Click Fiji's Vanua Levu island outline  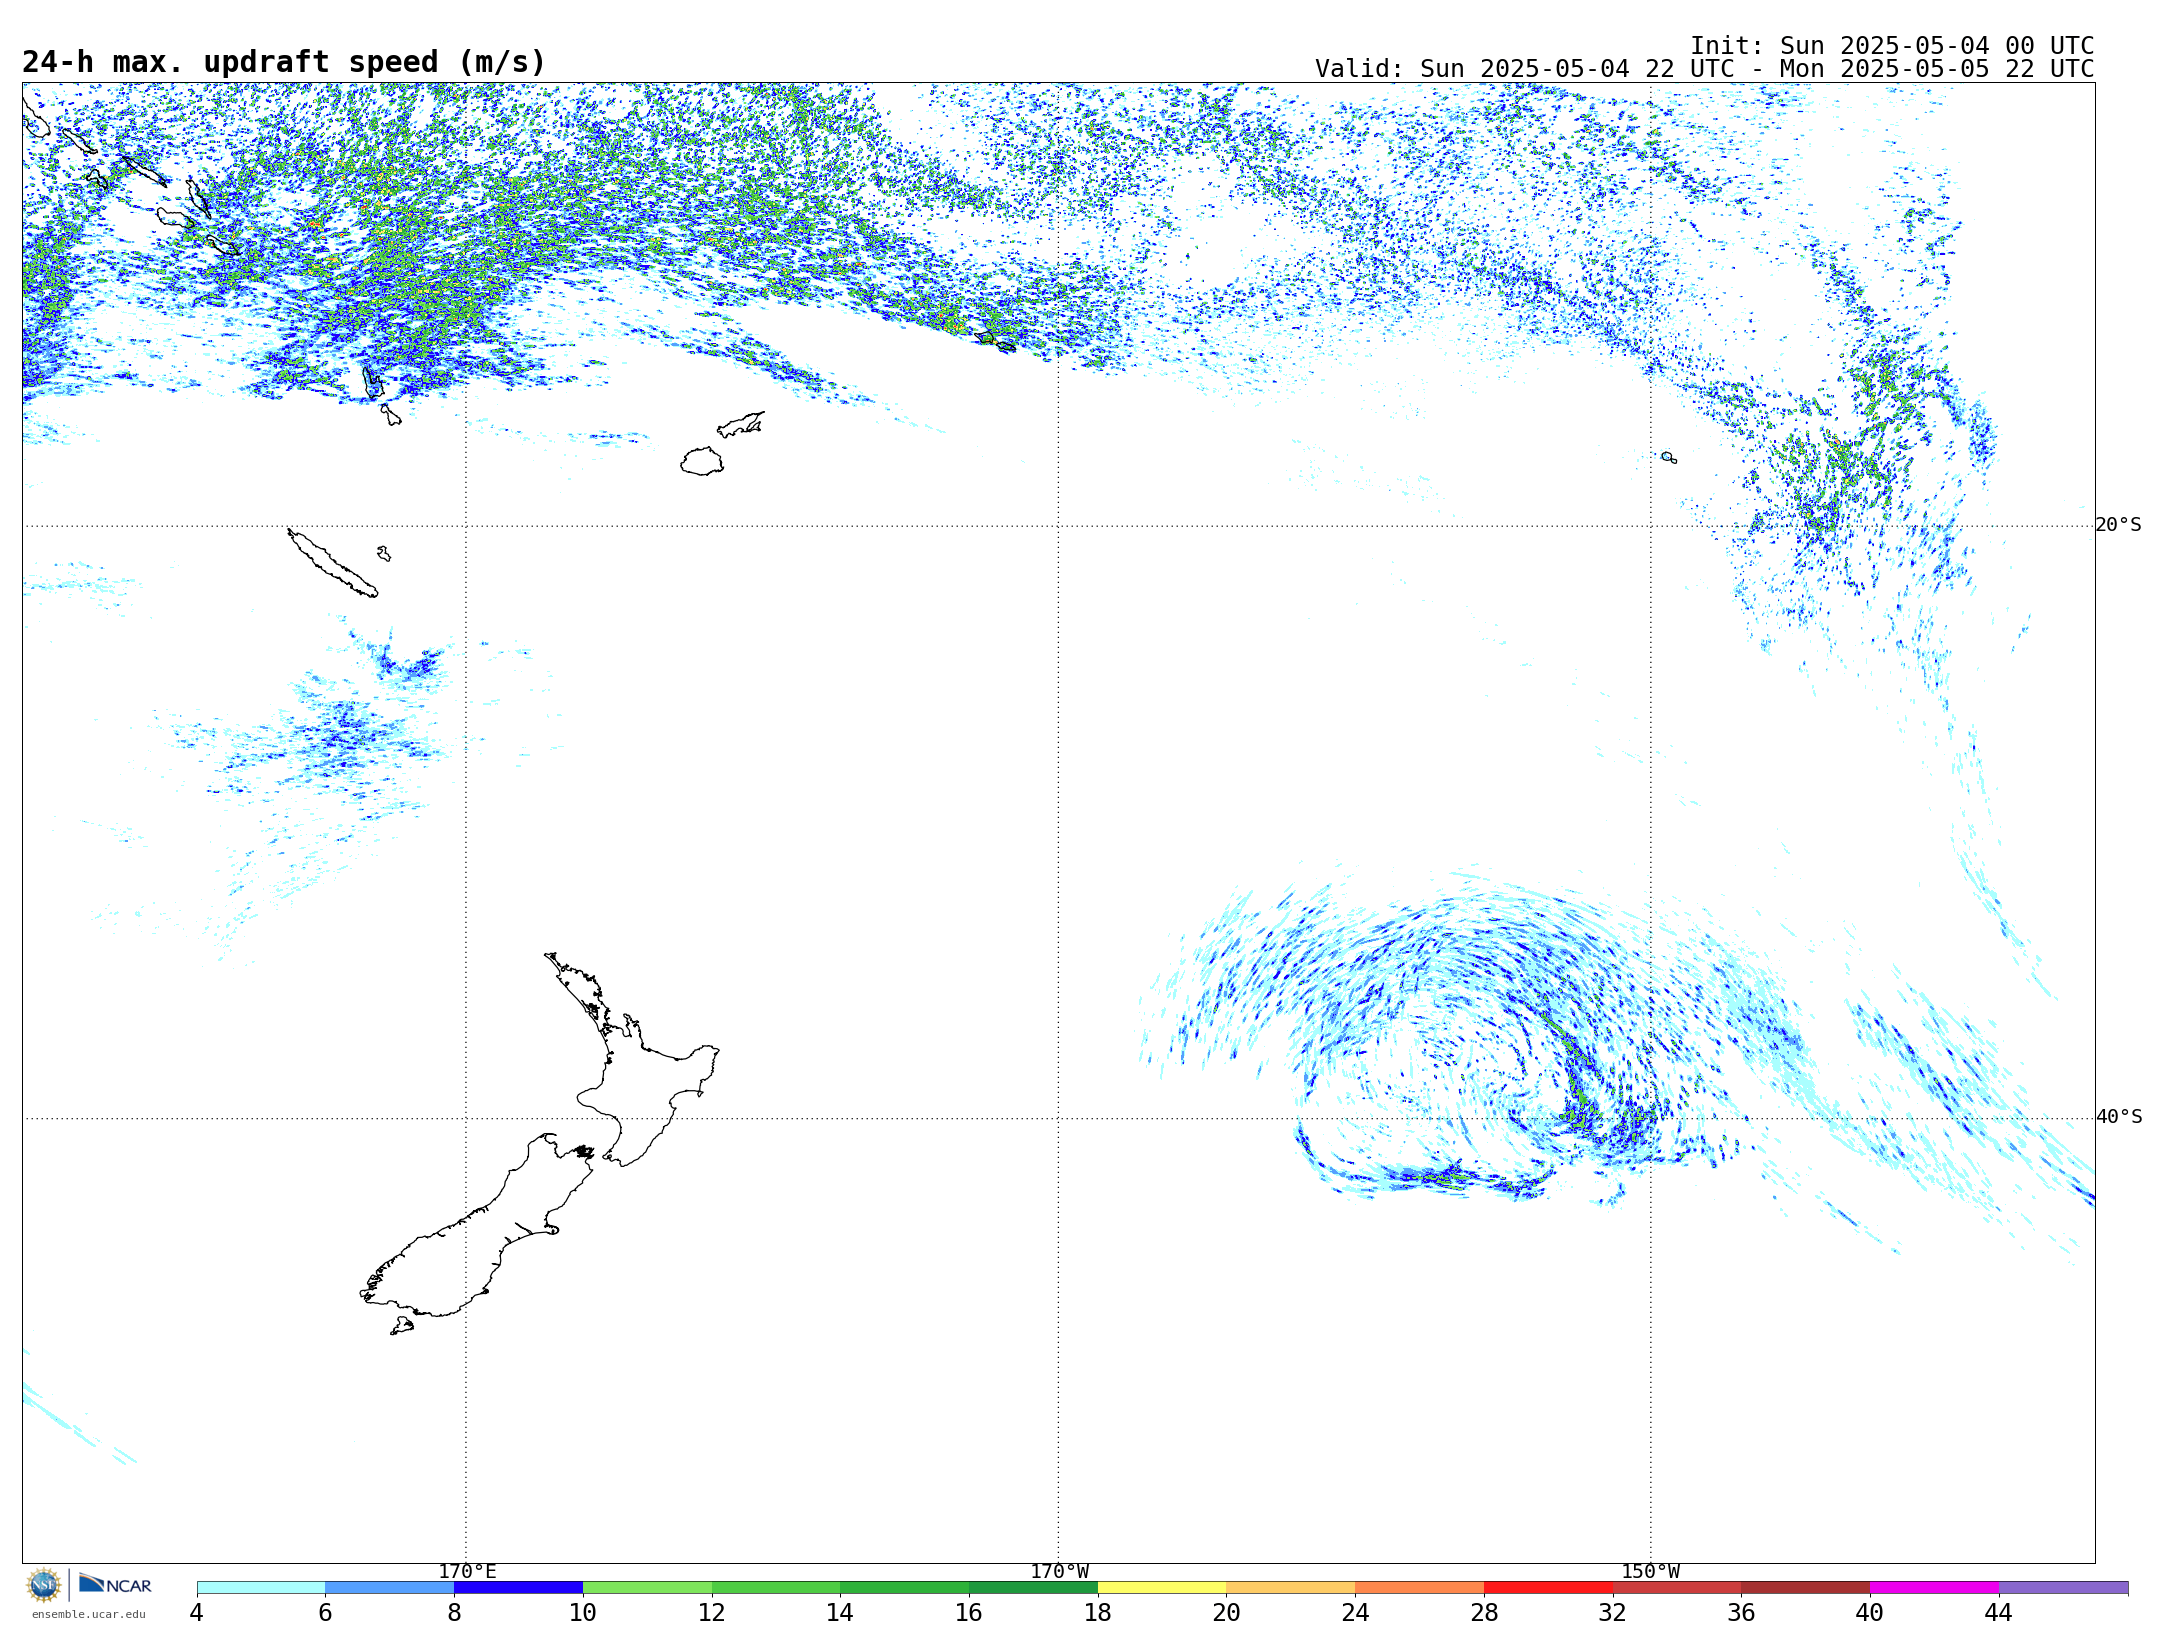click(741, 425)
